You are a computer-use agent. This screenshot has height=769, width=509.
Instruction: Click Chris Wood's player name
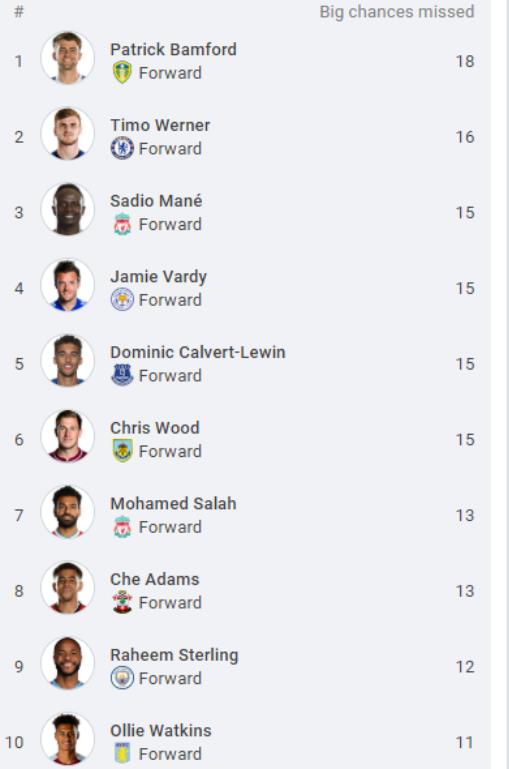(x=154, y=428)
